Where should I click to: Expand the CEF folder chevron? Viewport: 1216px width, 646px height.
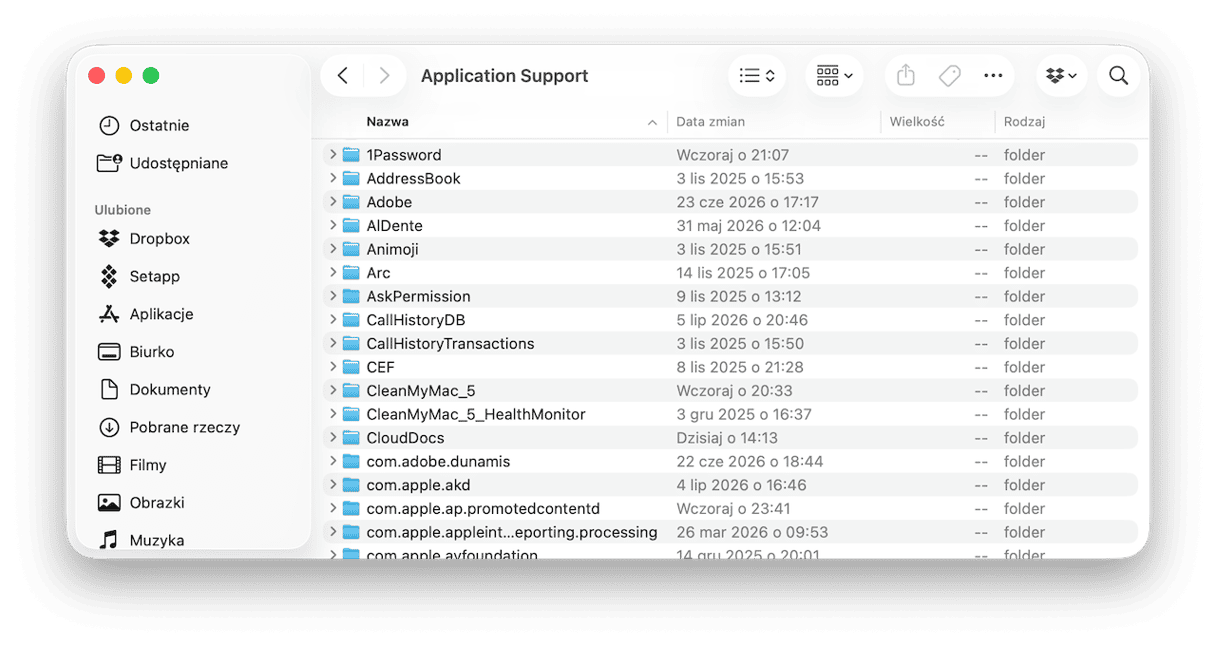click(x=333, y=367)
